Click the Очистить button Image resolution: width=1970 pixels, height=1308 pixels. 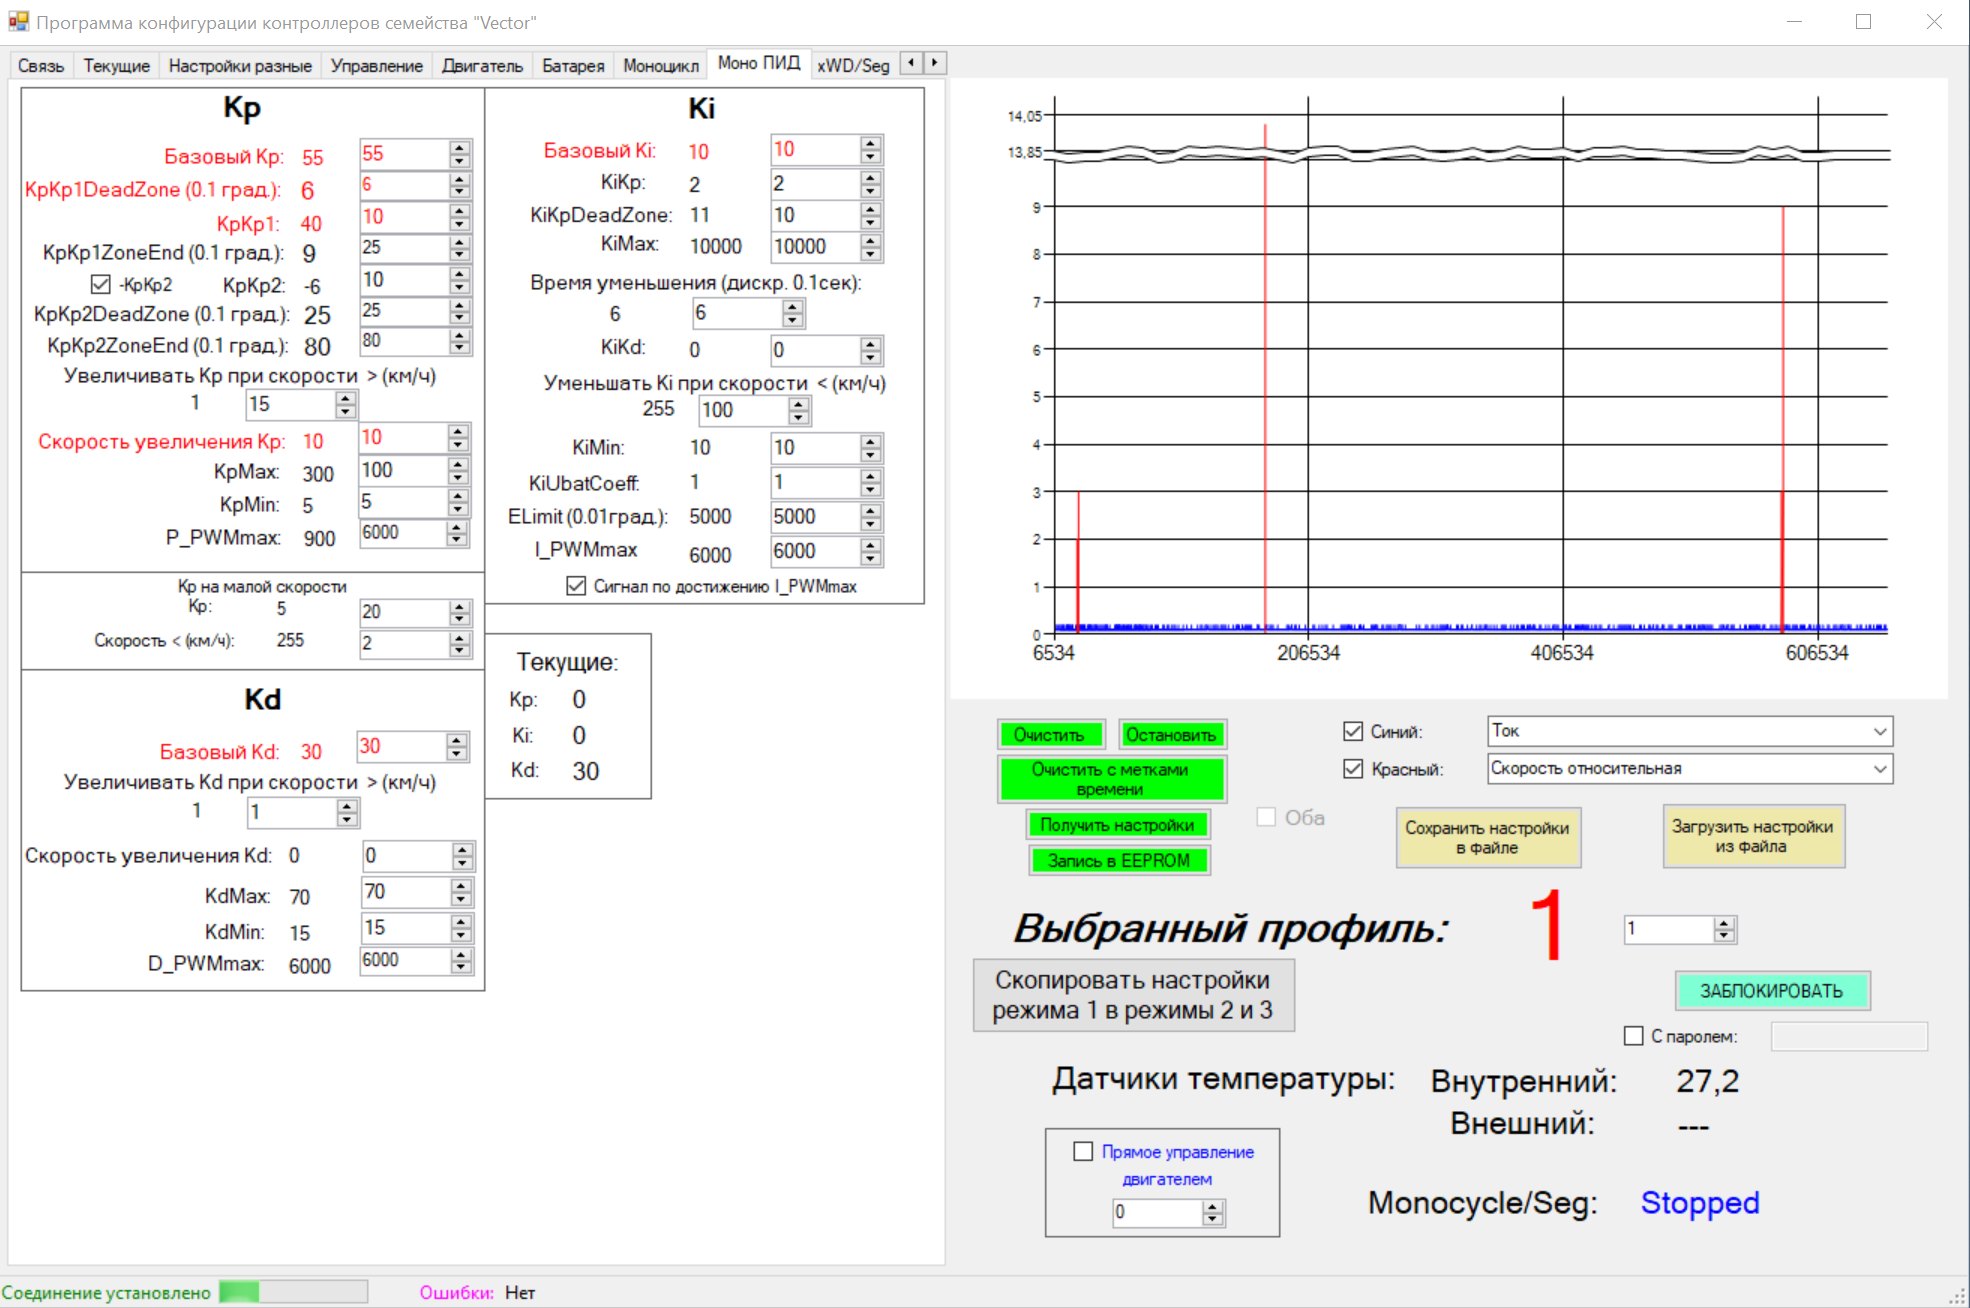point(1051,735)
